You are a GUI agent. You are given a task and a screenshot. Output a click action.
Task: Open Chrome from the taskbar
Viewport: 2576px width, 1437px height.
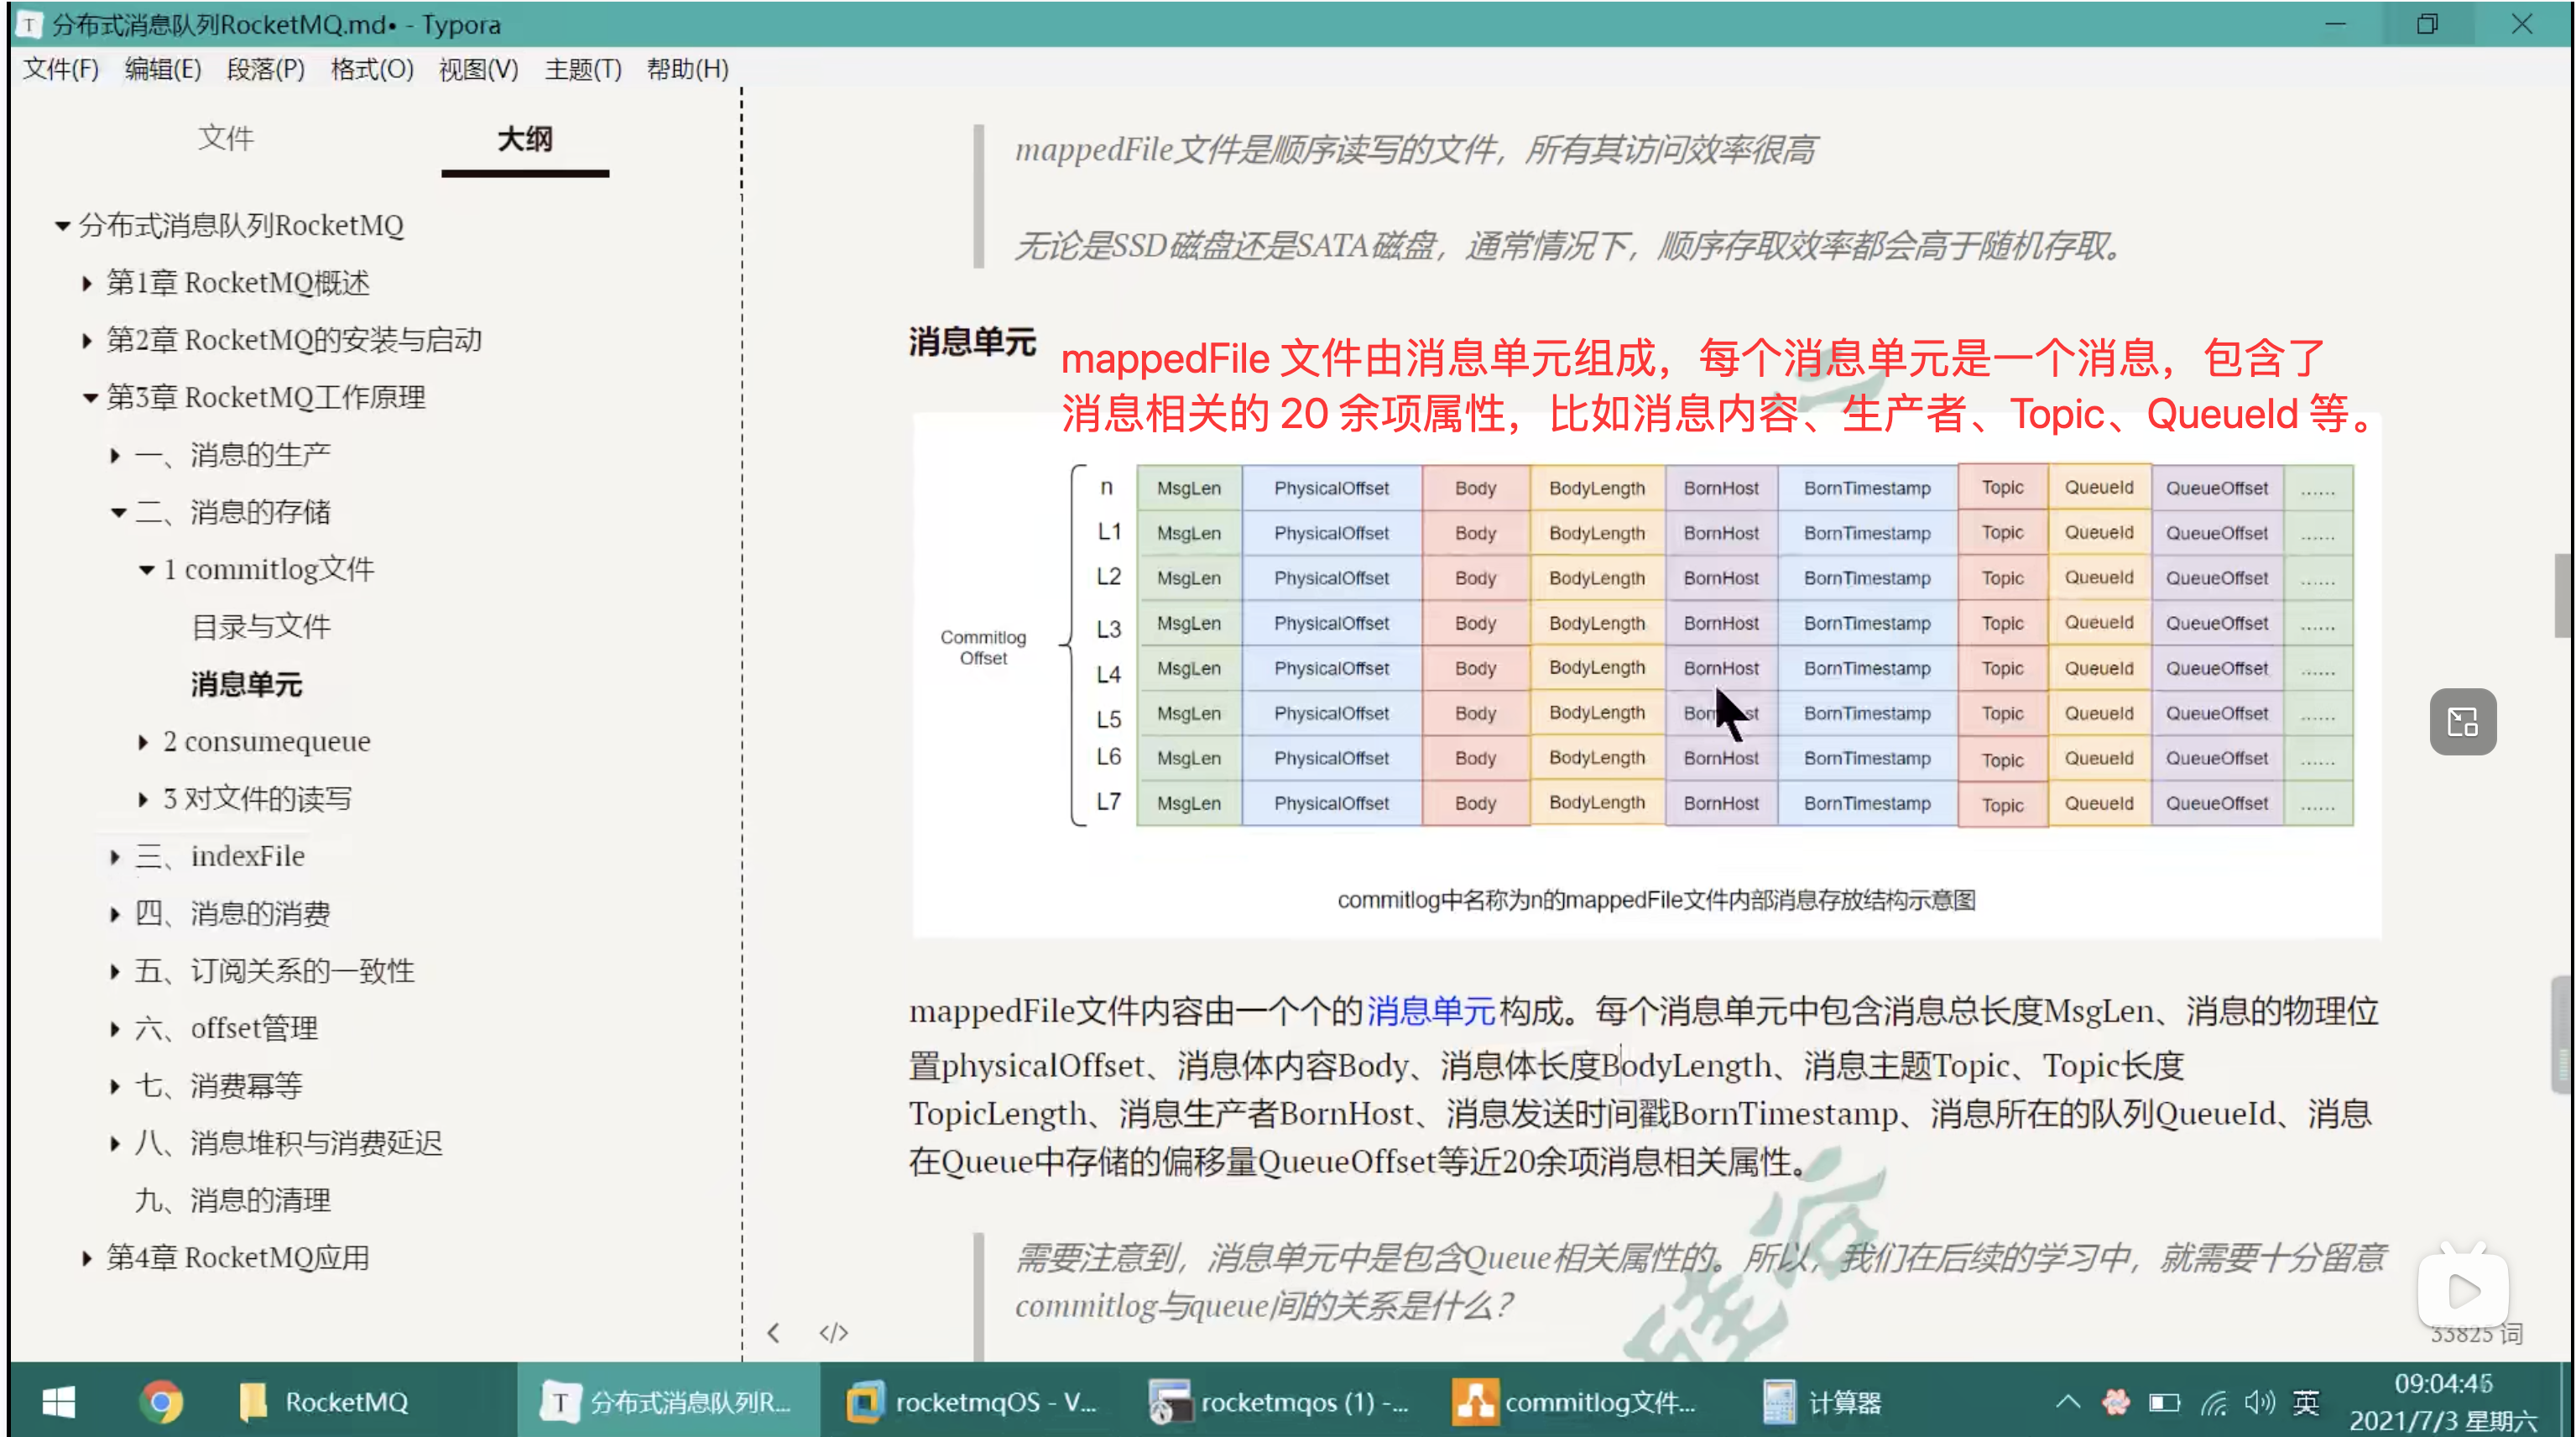pos(161,1402)
